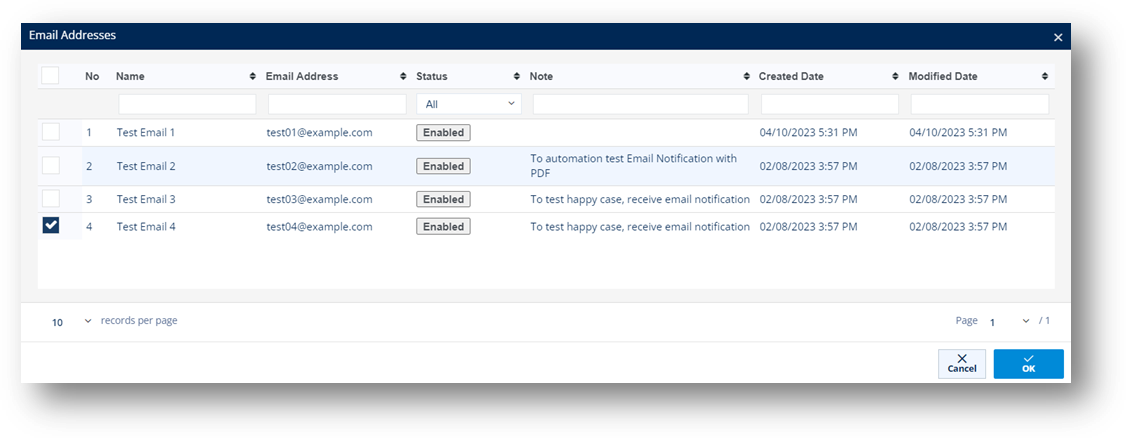Sort the table by Status column icon

coord(517,77)
